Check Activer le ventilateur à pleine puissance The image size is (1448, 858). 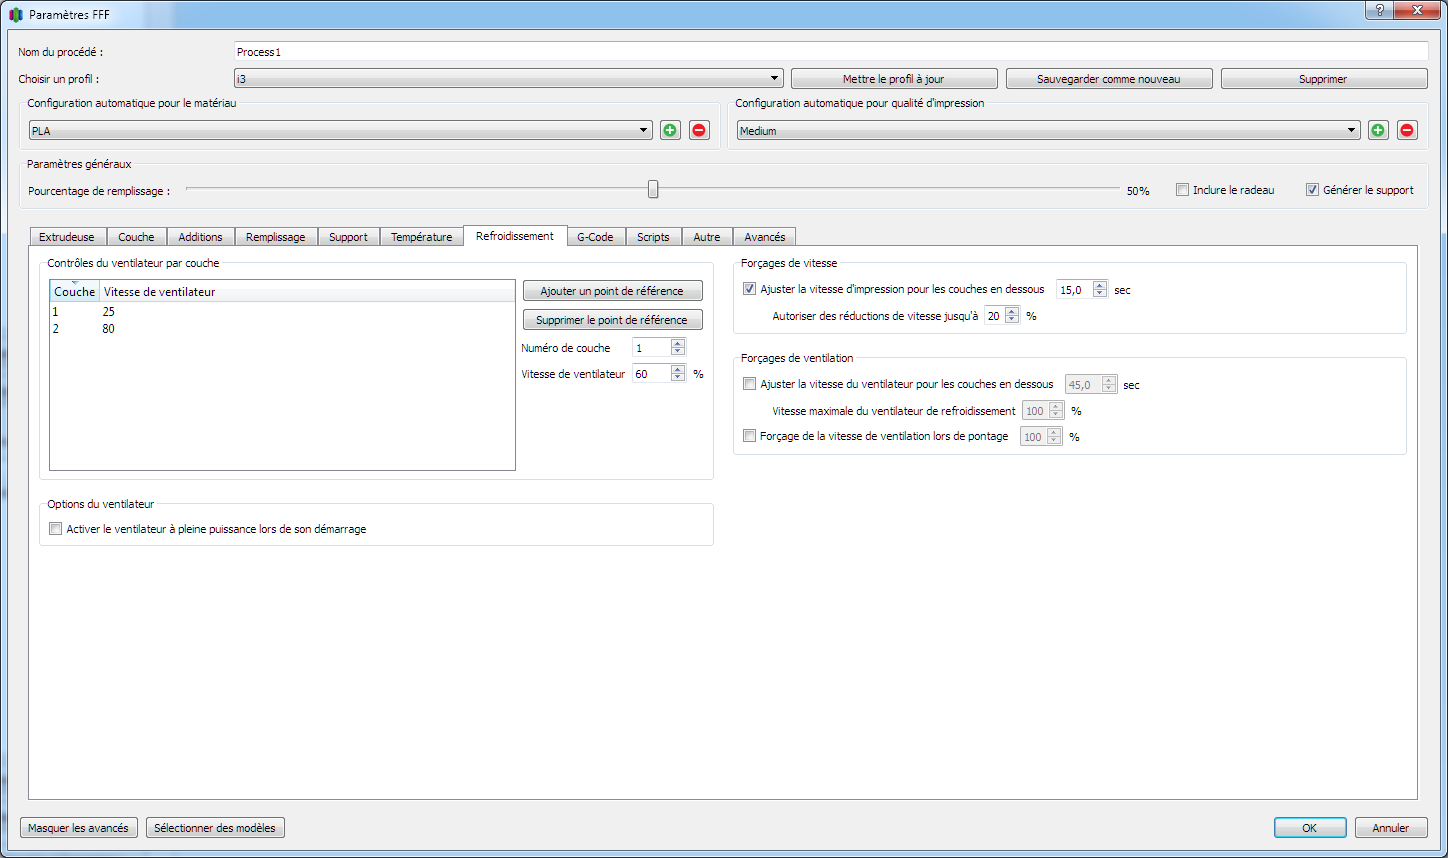click(x=55, y=529)
